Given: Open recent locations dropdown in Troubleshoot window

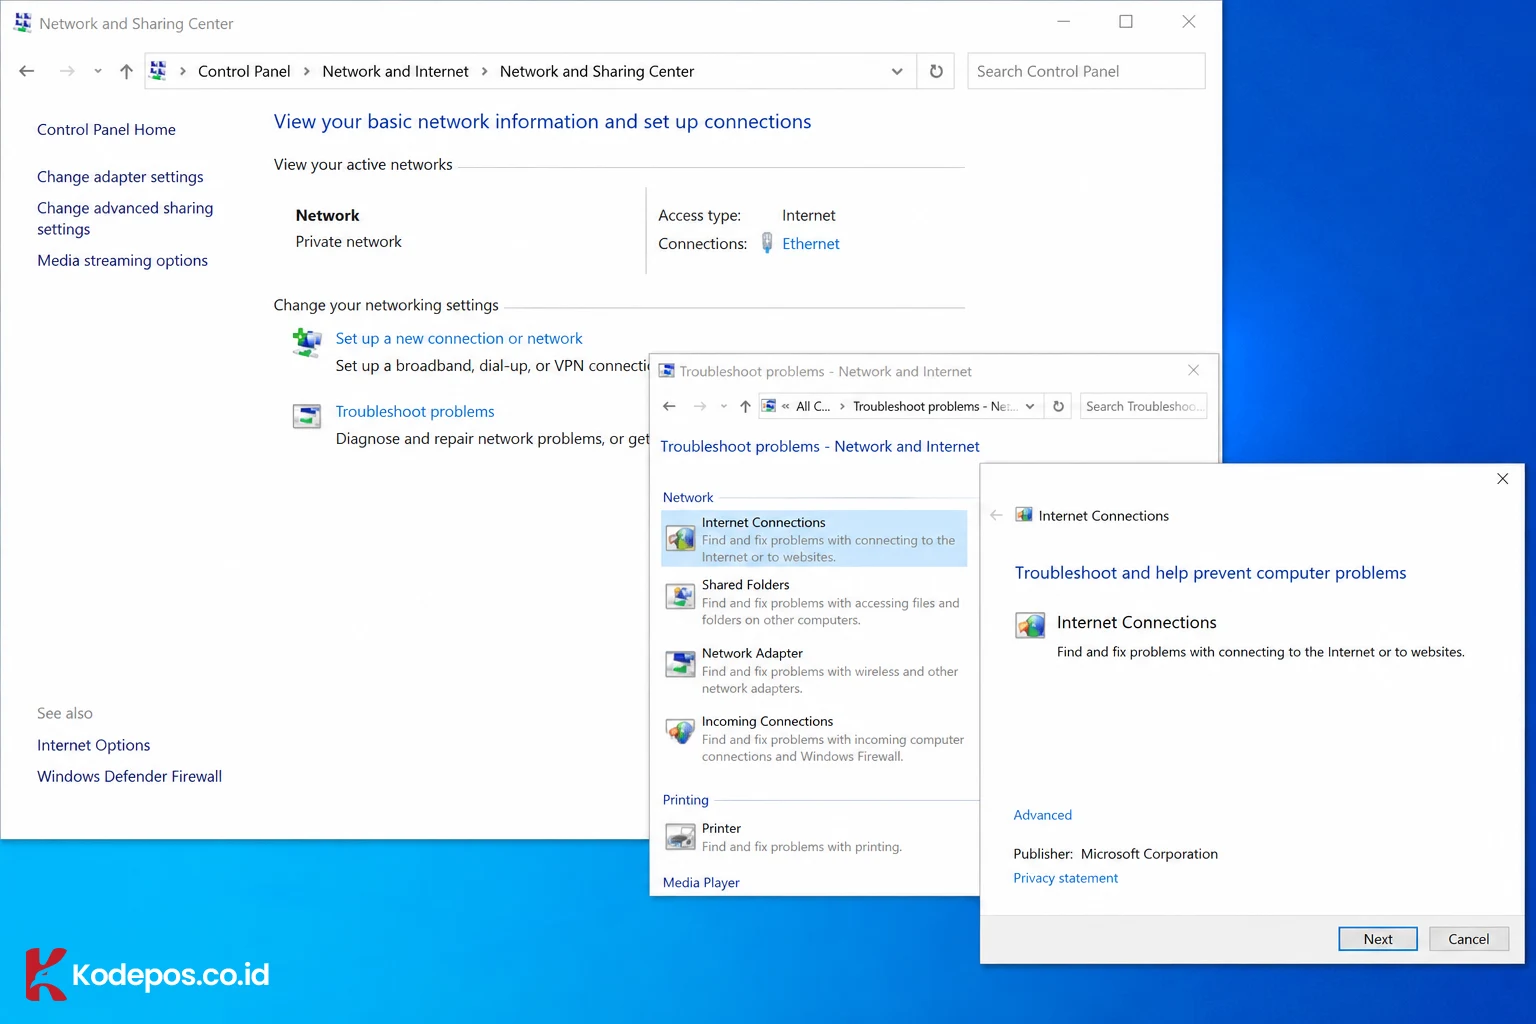Looking at the screenshot, I should 723,406.
